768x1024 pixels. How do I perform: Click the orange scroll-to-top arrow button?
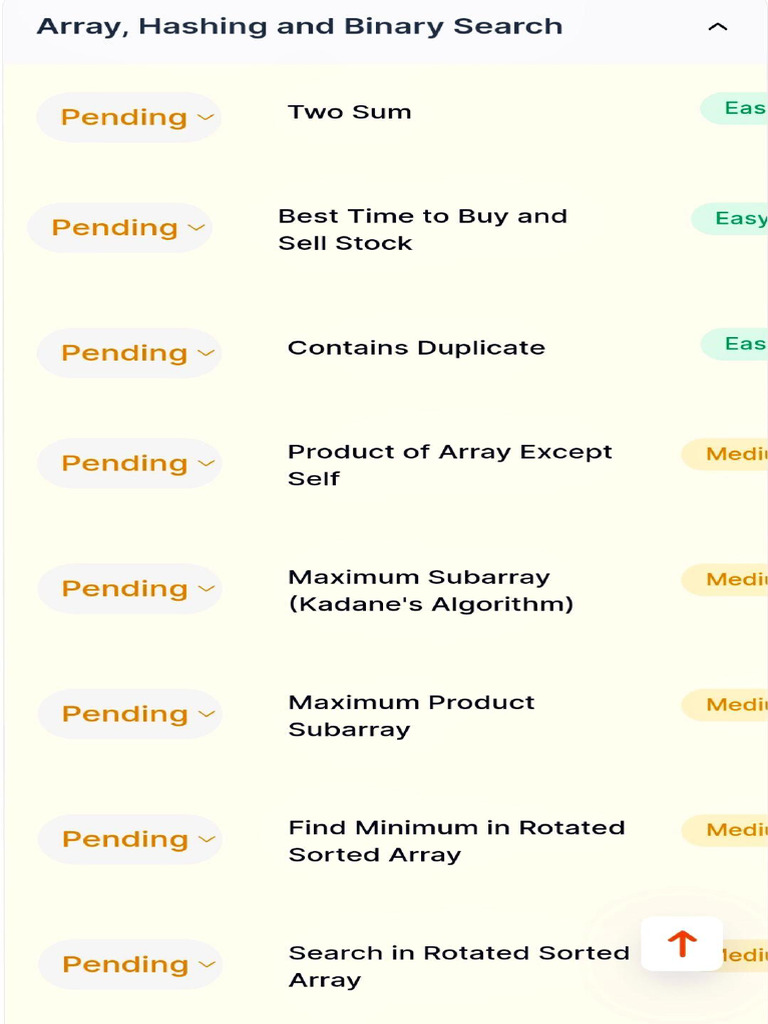(x=682, y=943)
